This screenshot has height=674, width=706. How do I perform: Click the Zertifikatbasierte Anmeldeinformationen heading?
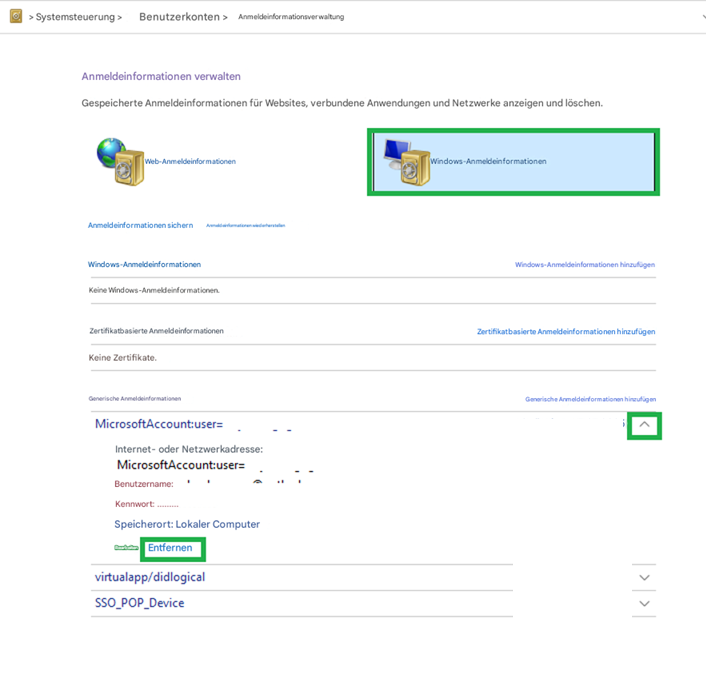(x=156, y=331)
